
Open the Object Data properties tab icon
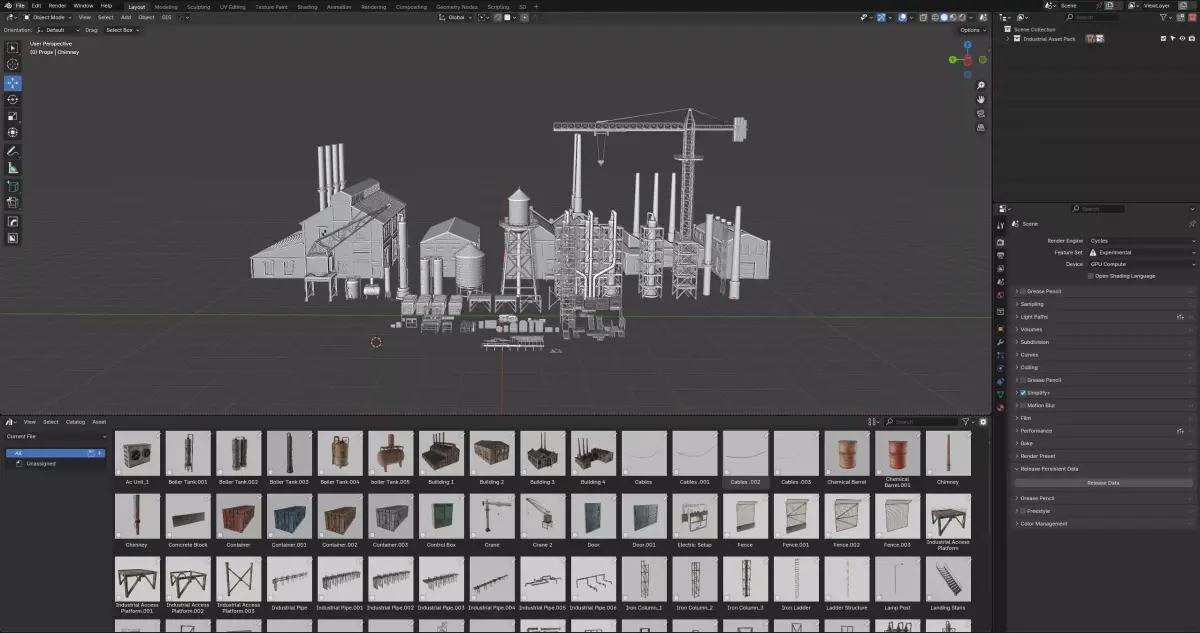coord(1000,393)
